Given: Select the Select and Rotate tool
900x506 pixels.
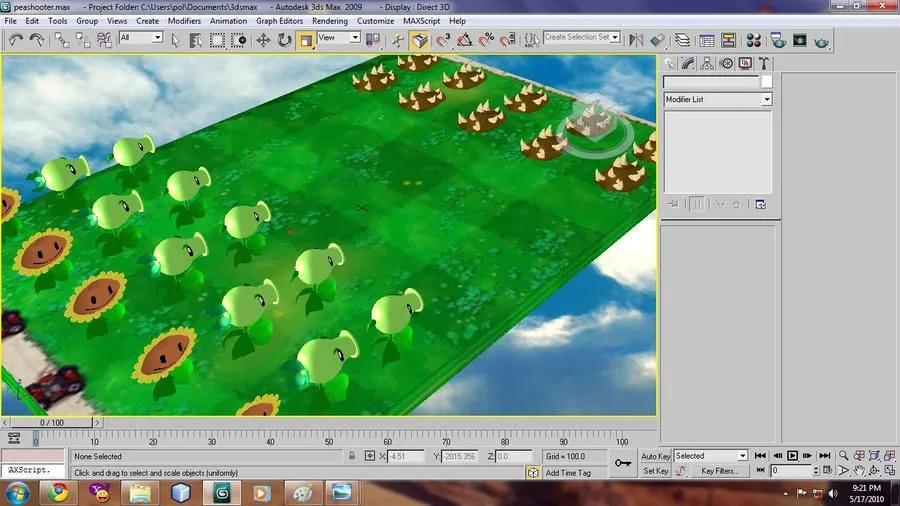Looking at the screenshot, I should [284, 40].
